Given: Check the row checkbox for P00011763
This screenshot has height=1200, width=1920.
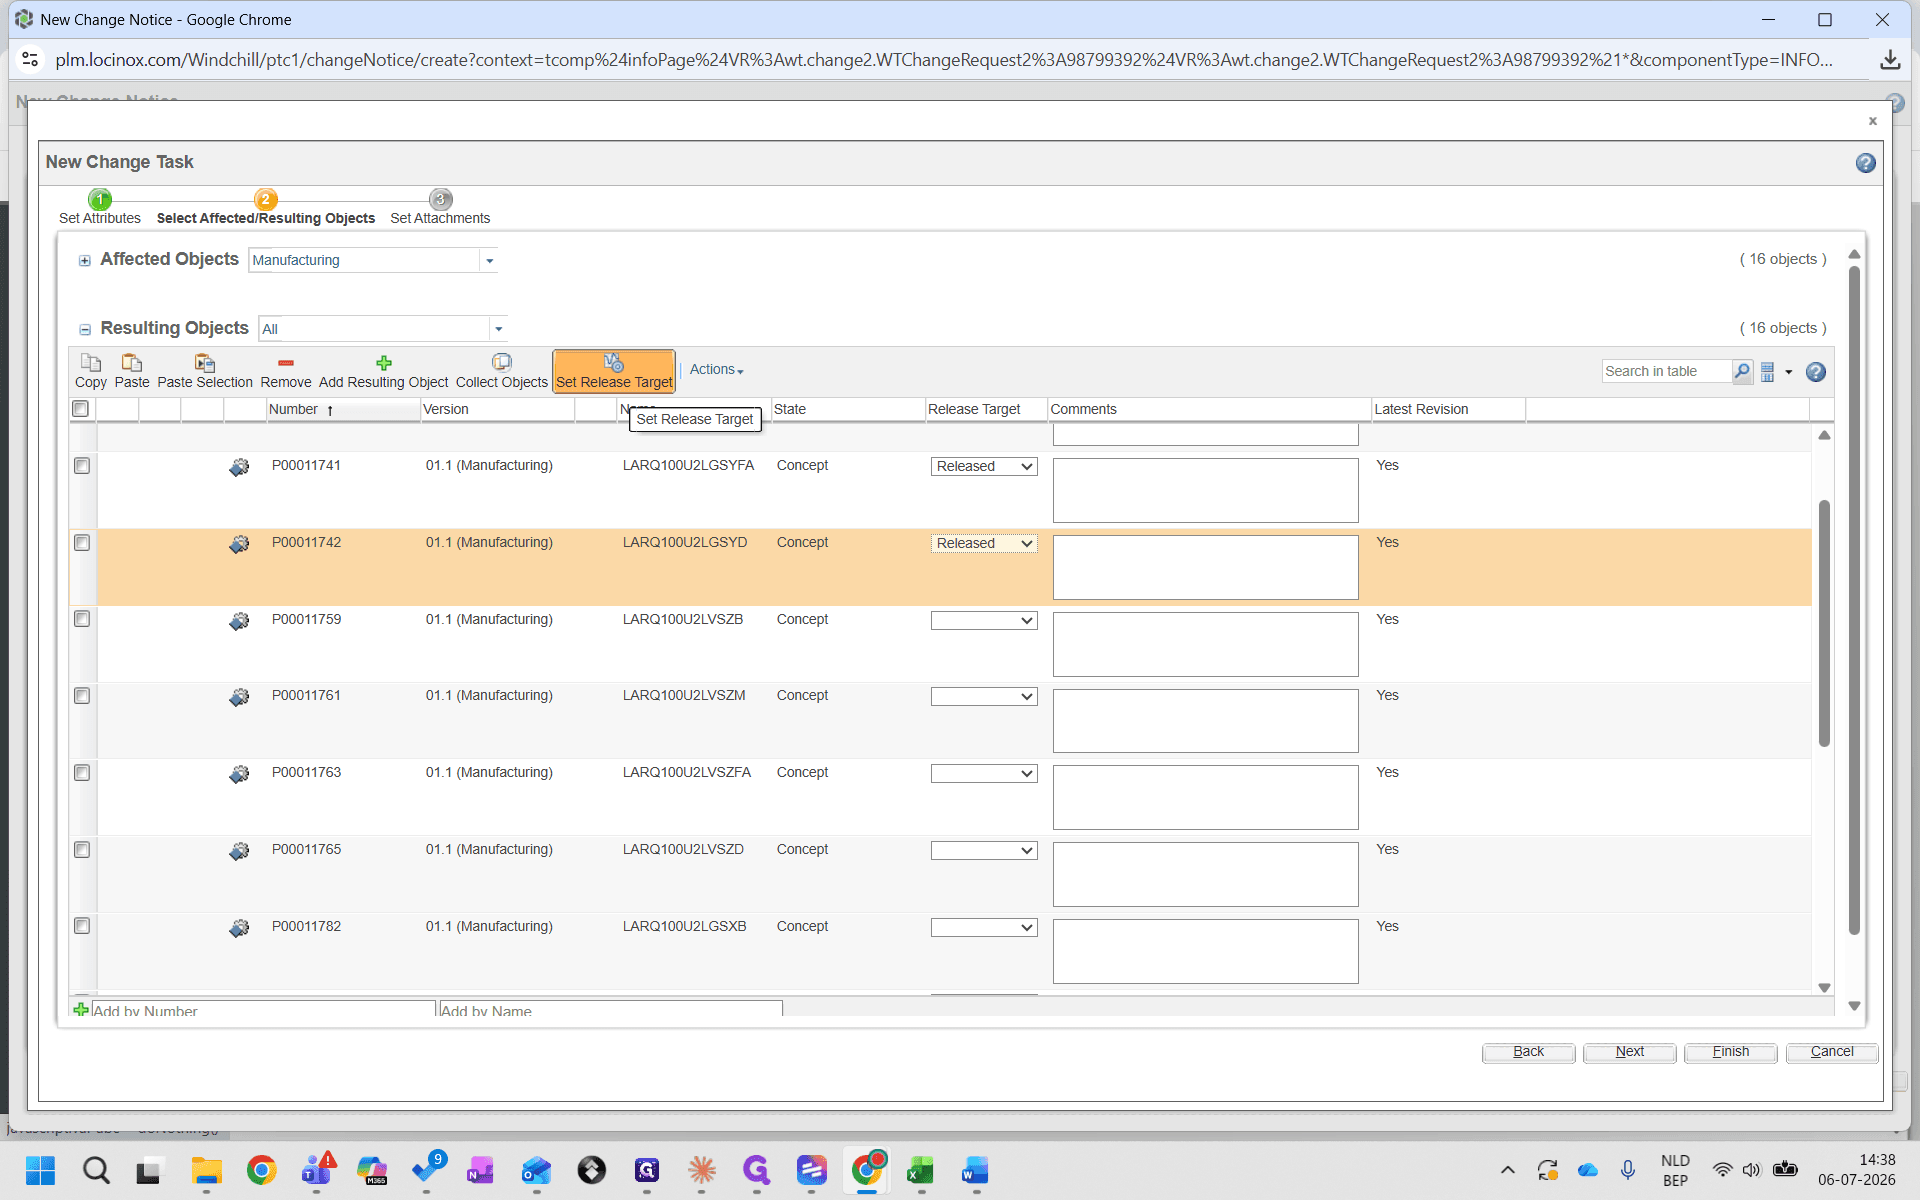Looking at the screenshot, I should [82, 773].
